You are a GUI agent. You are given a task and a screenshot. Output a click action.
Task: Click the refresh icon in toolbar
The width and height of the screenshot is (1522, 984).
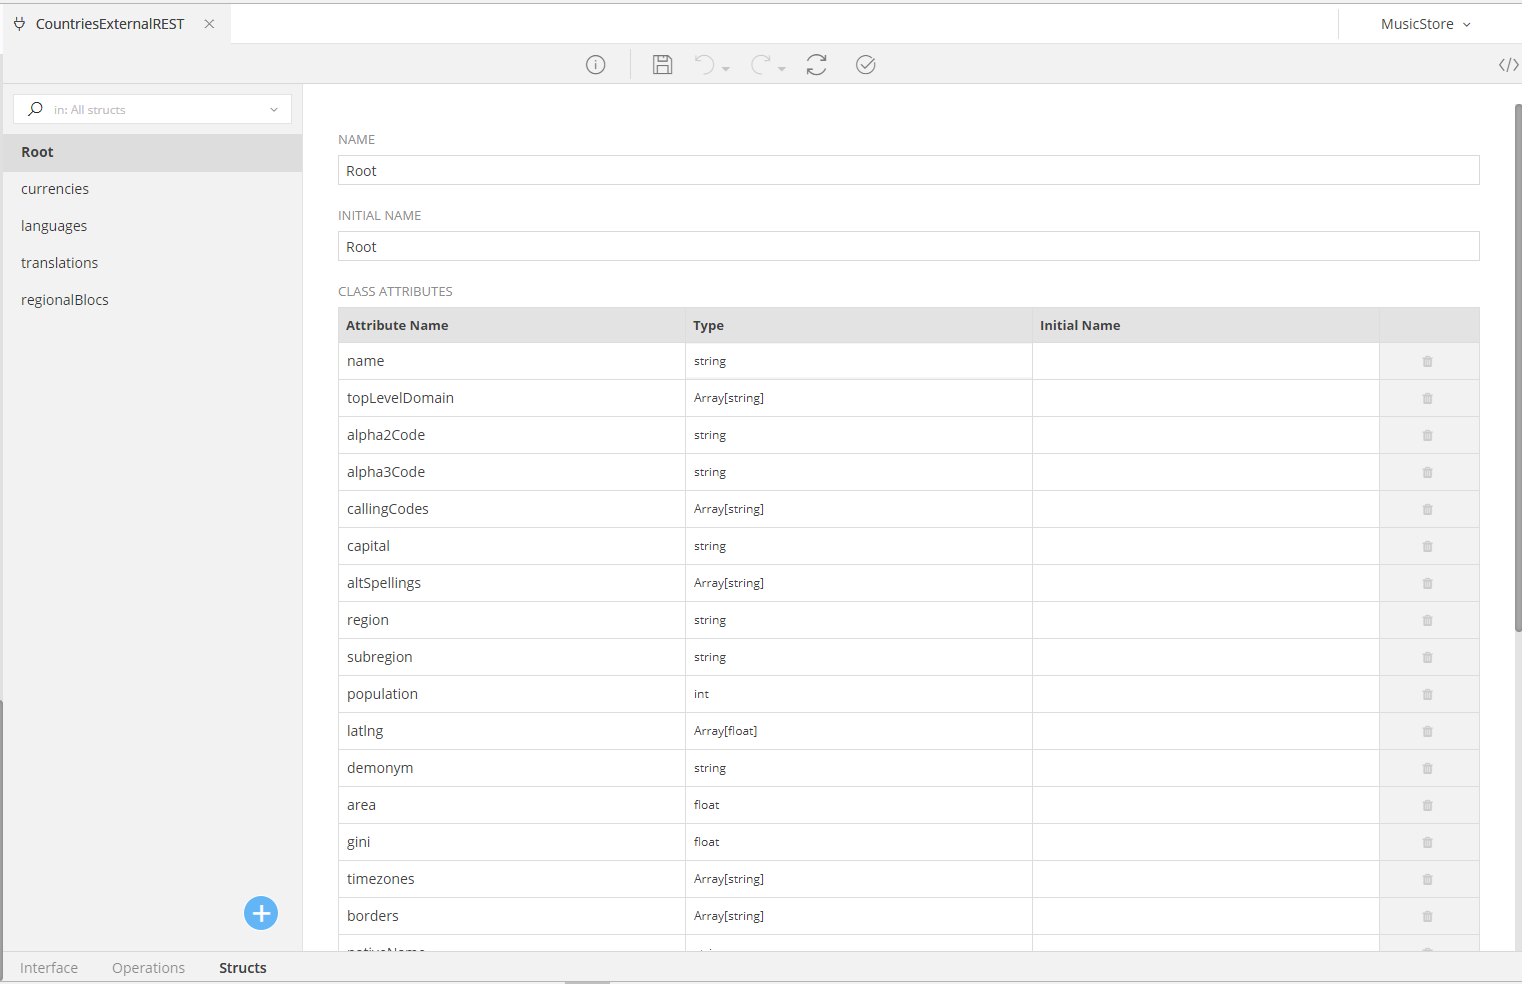[817, 65]
